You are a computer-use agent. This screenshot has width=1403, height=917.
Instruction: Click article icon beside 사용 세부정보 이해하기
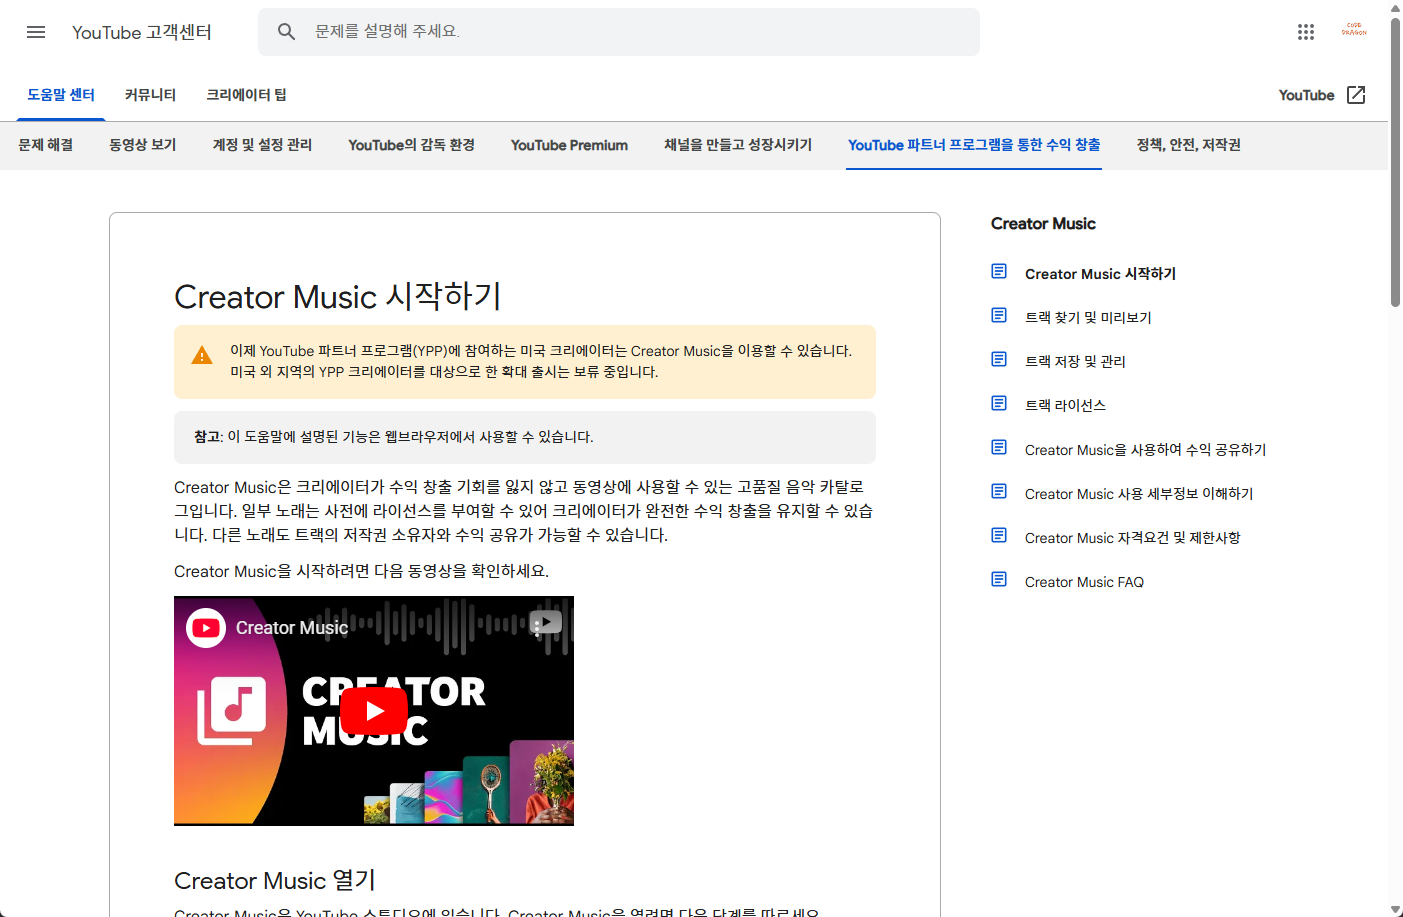(x=999, y=491)
